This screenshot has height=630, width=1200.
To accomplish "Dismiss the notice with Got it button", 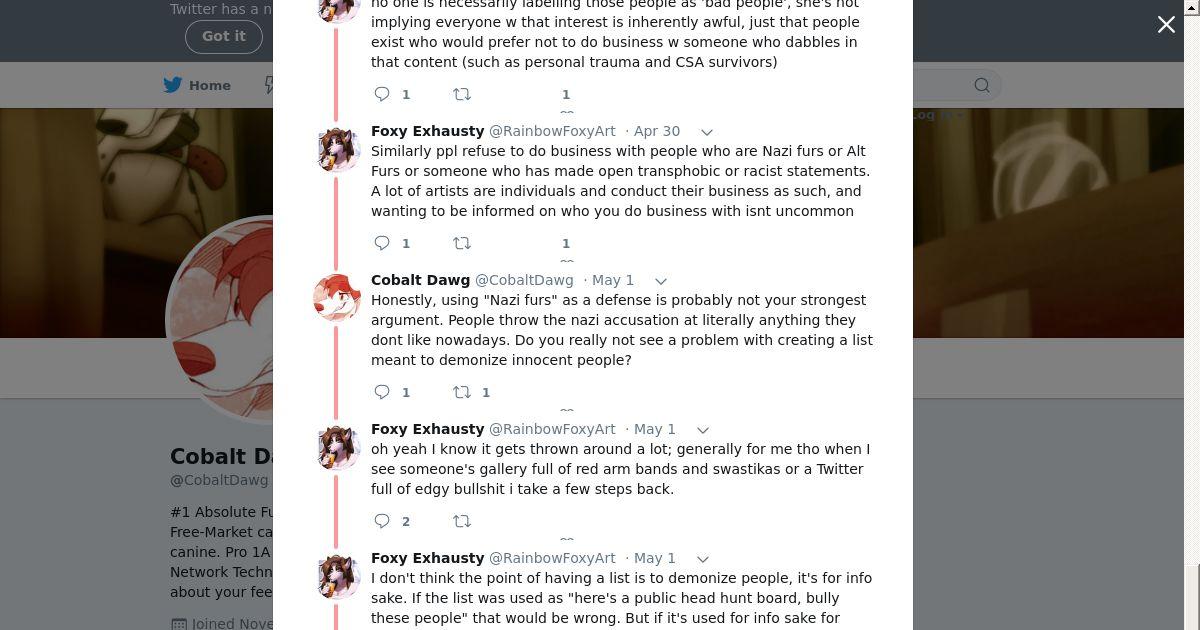I will point(223,36).
